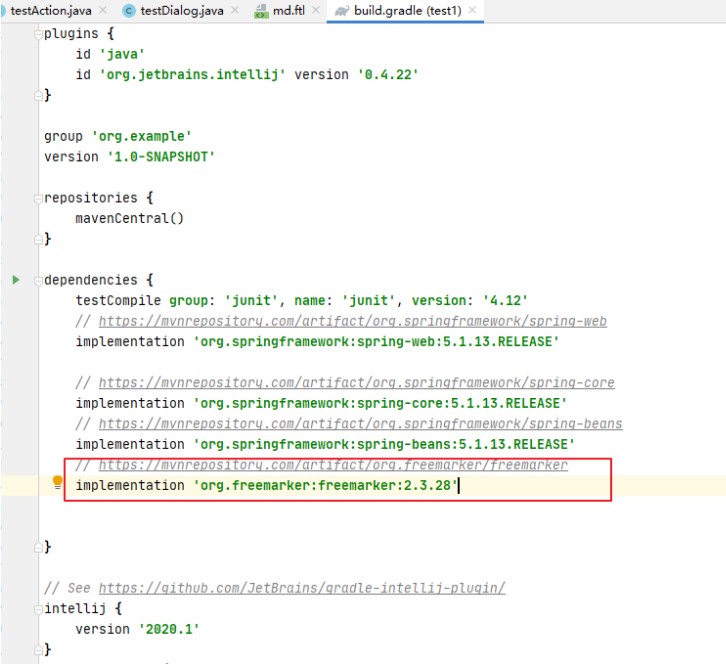Click the 'org.jetbrains.intellij' plugin id string
This screenshot has width=726, height=666.
192,75
